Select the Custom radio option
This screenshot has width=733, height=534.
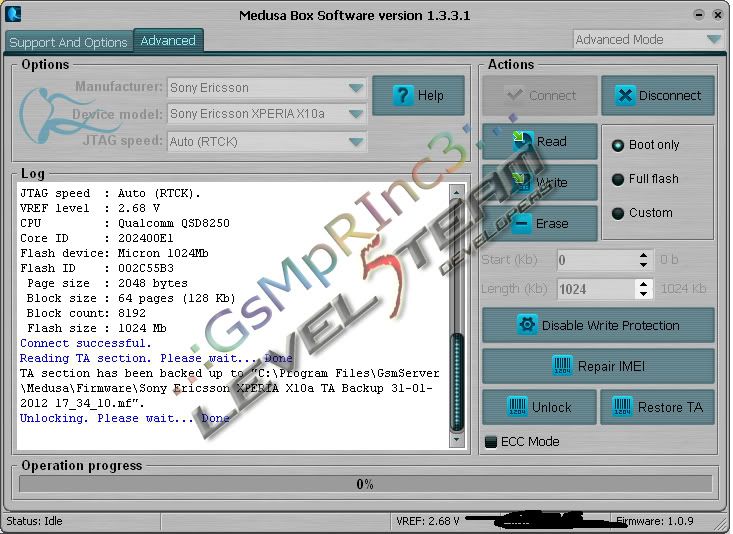pyautogui.click(x=618, y=213)
